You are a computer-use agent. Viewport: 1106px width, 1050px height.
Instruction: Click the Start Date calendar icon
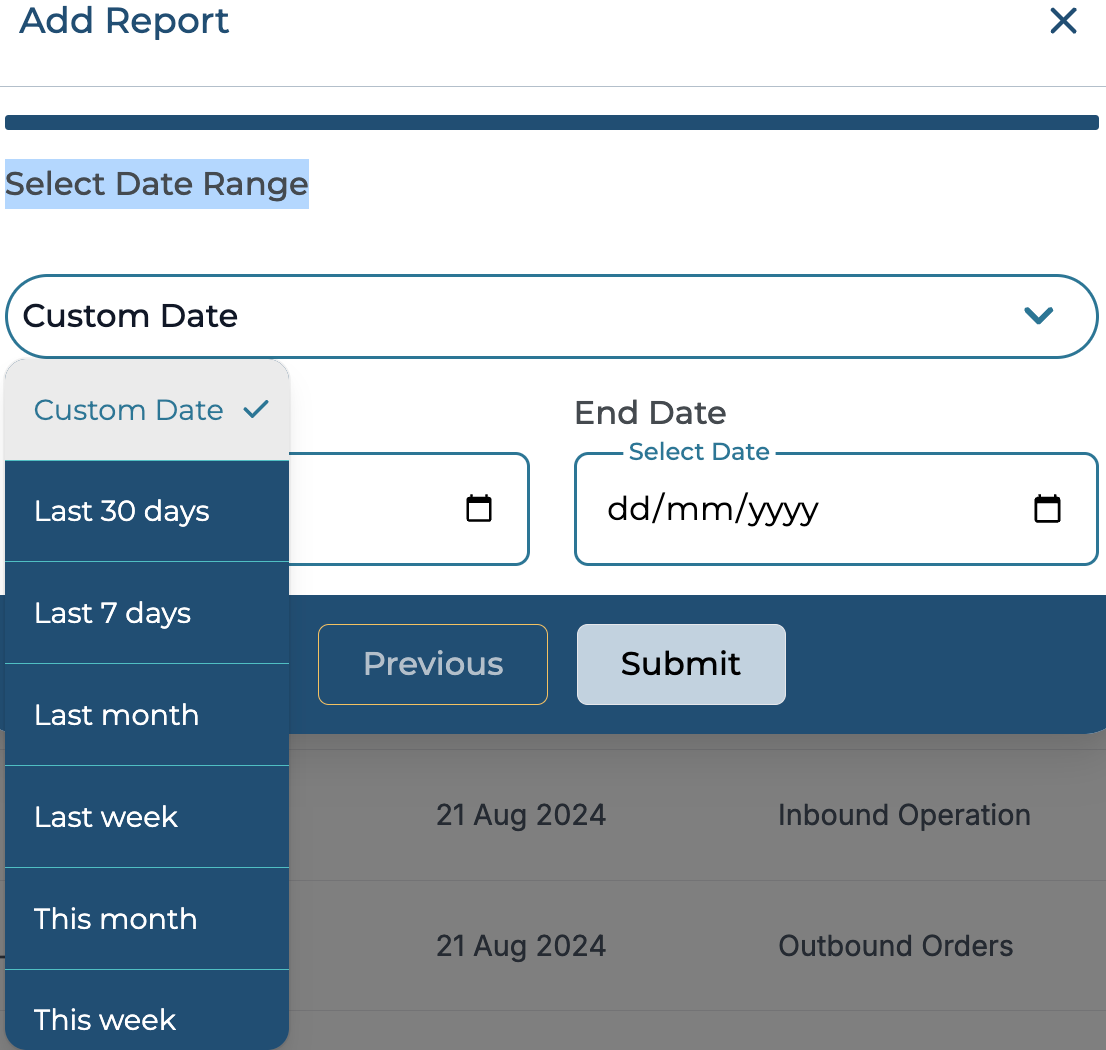[479, 509]
